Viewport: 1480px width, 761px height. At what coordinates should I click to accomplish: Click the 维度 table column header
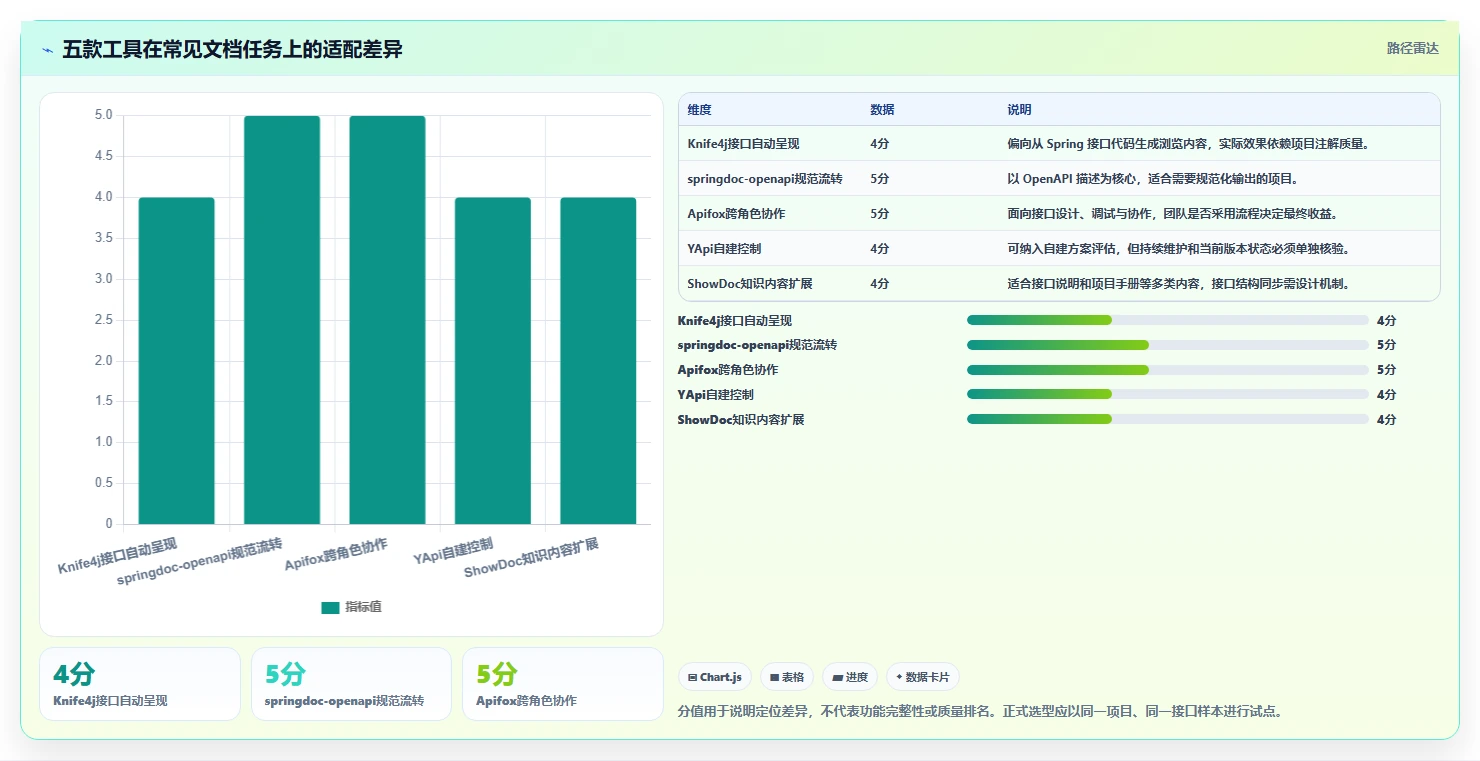click(x=700, y=110)
